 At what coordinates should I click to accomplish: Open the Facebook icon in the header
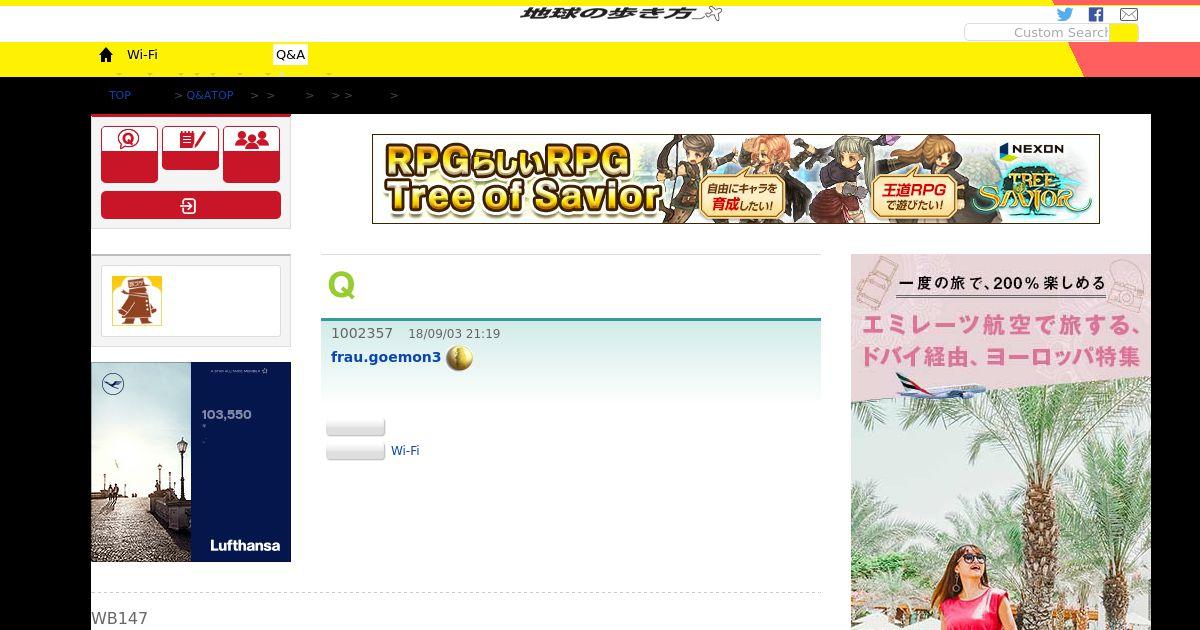1096,14
